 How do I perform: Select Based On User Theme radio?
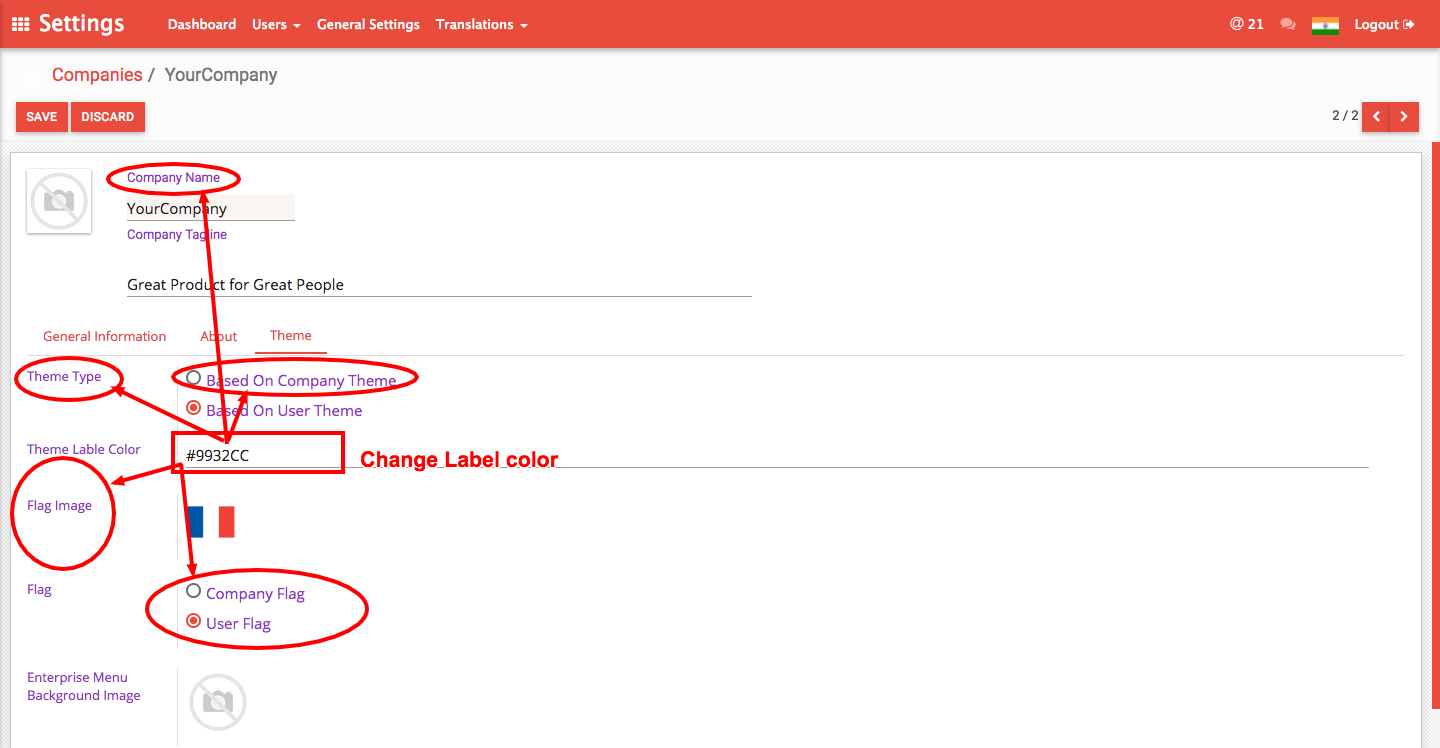point(194,408)
